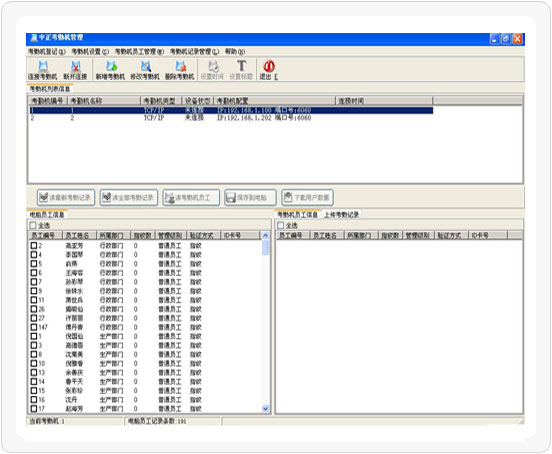
Task: Click the employee list scrollbar down arrow
Action: point(265,409)
